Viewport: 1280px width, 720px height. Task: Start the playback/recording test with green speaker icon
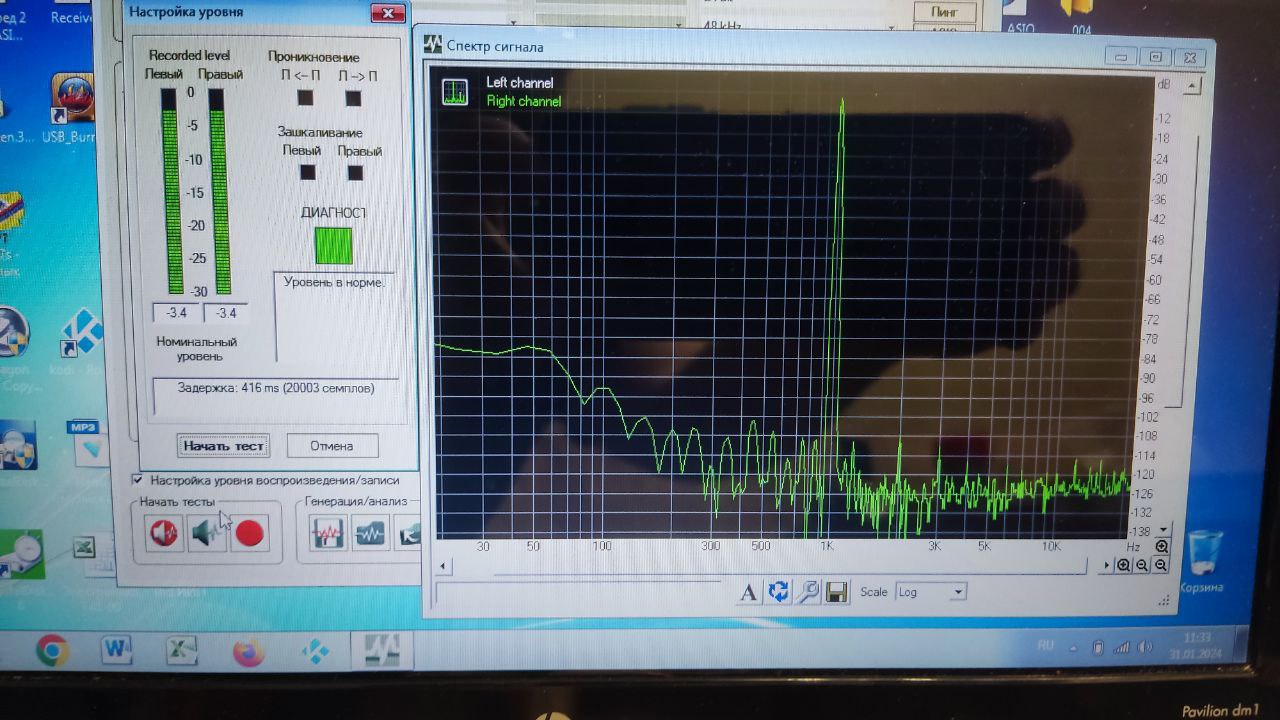tap(207, 533)
